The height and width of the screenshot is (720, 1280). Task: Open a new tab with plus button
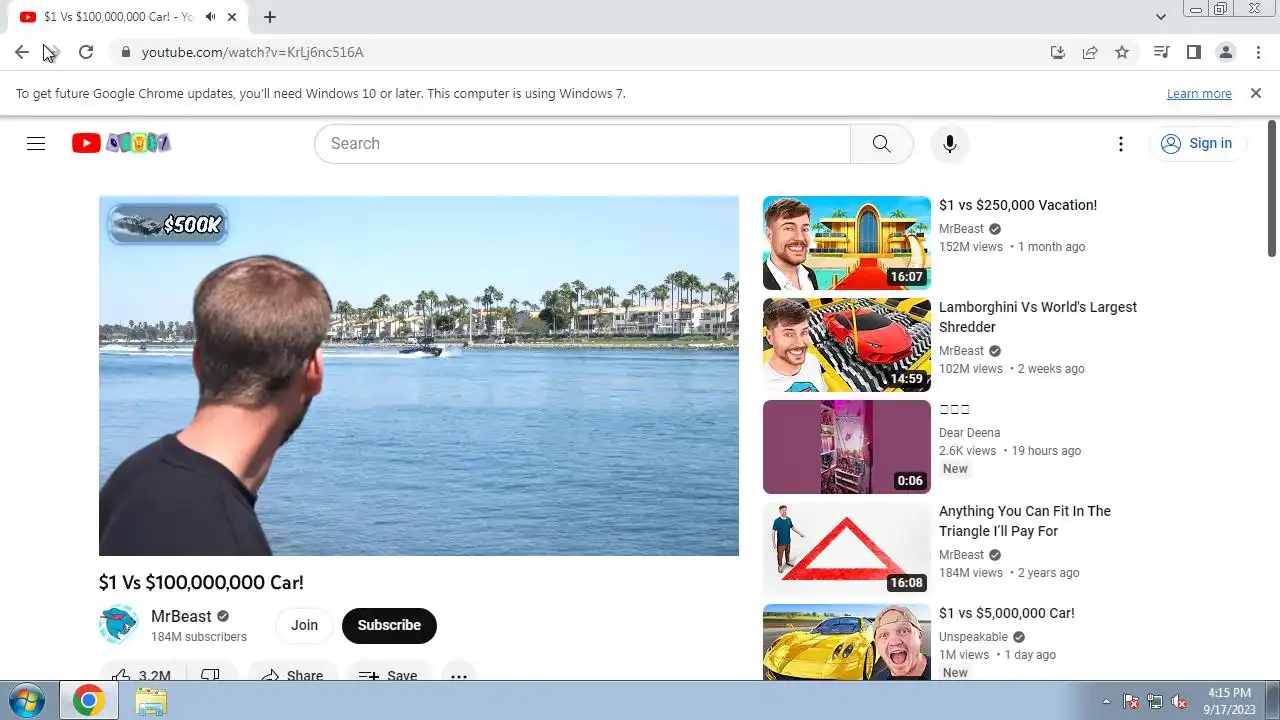[270, 17]
